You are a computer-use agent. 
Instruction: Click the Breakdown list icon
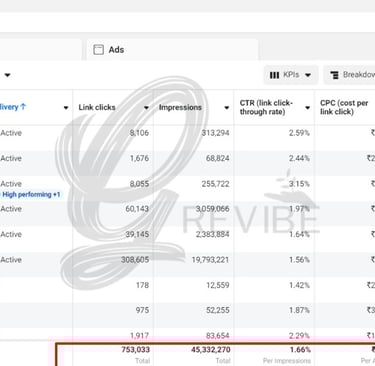335,75
